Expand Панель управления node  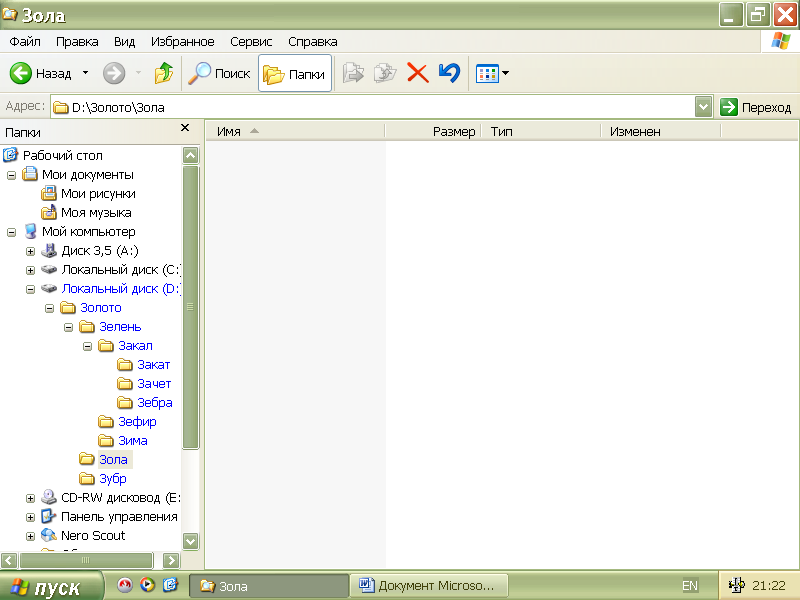[x=30, y=517]
